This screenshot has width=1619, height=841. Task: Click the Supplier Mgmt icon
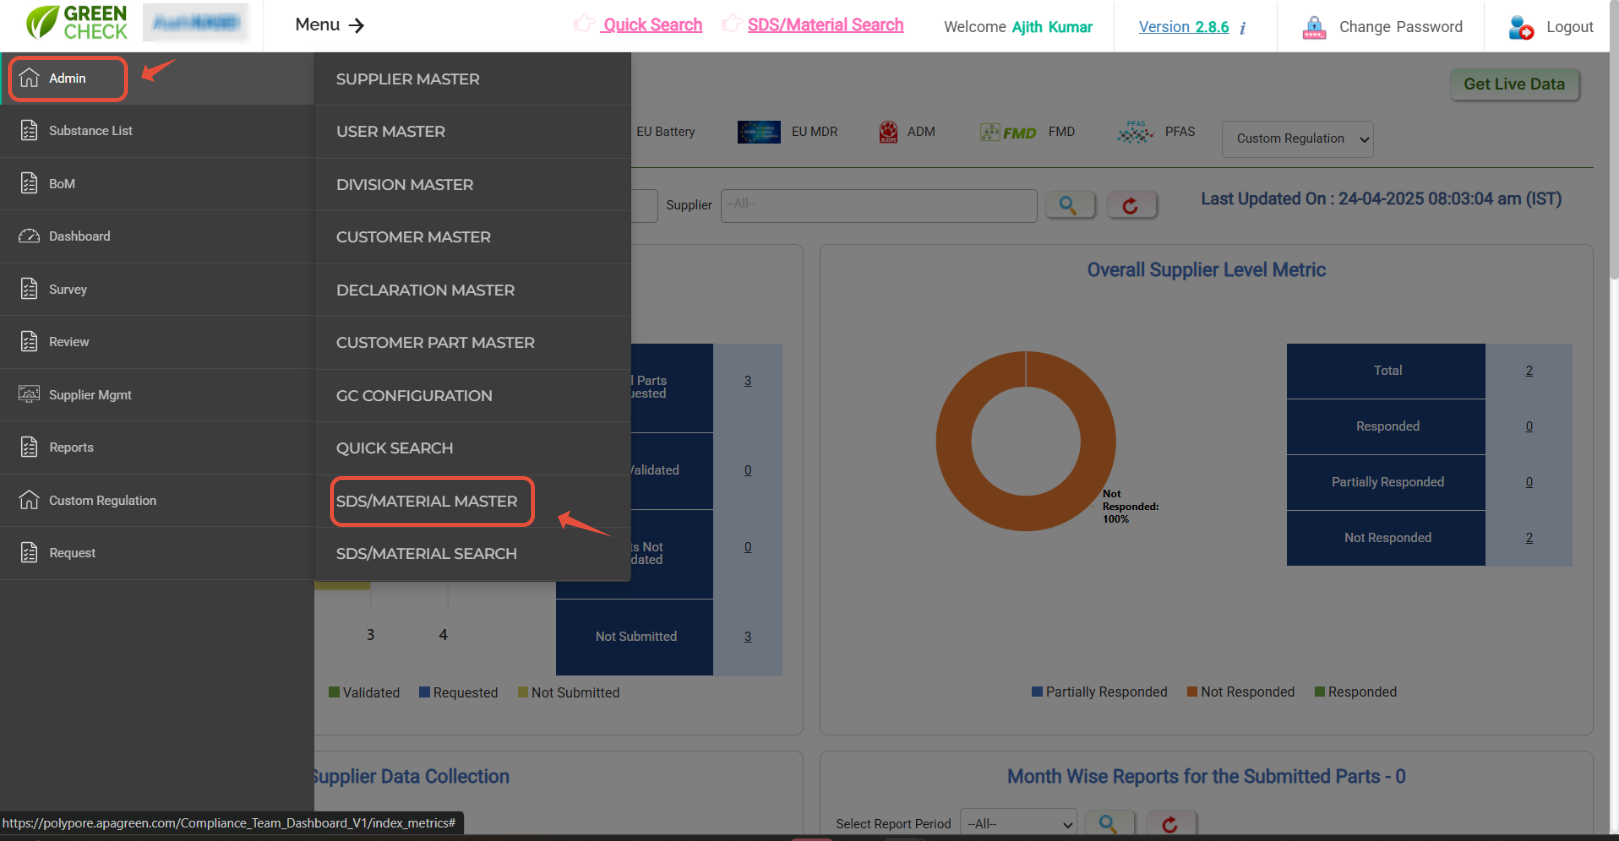(29, 394)
